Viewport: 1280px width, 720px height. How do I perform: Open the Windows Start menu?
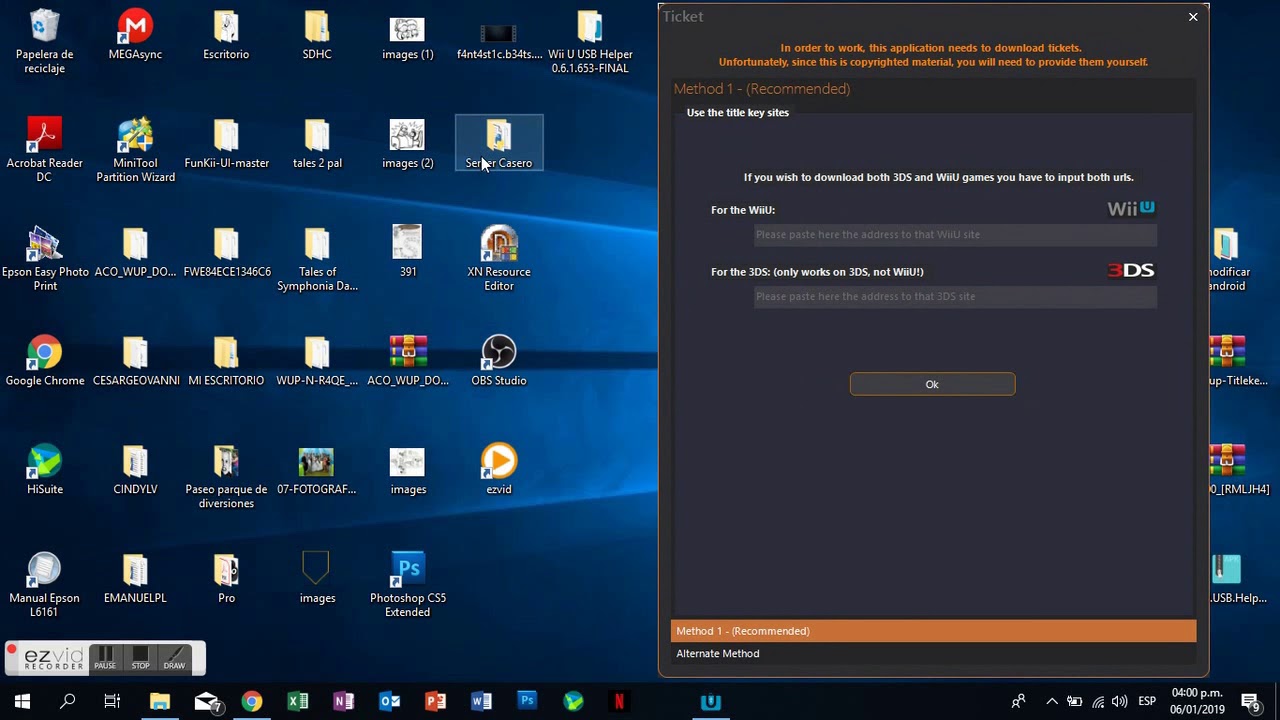pyautogui.click(x=22, y=702)
